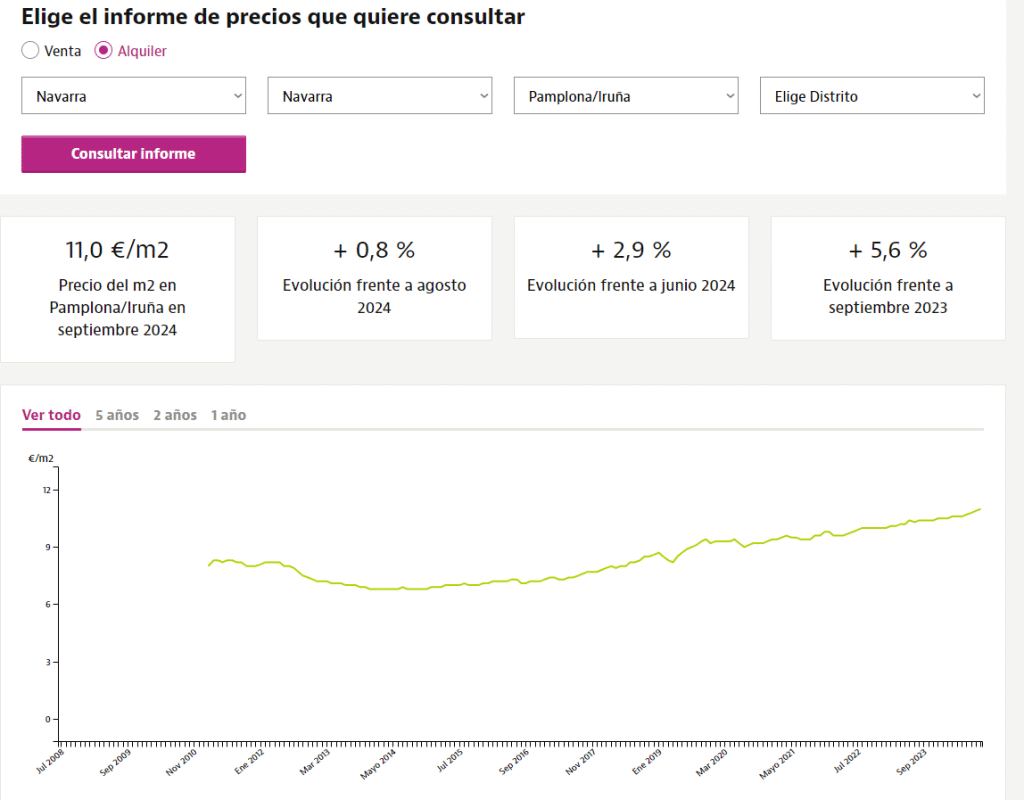Open the second Navarra province dropdown
1024x800 pixels.
coord(379,96)
